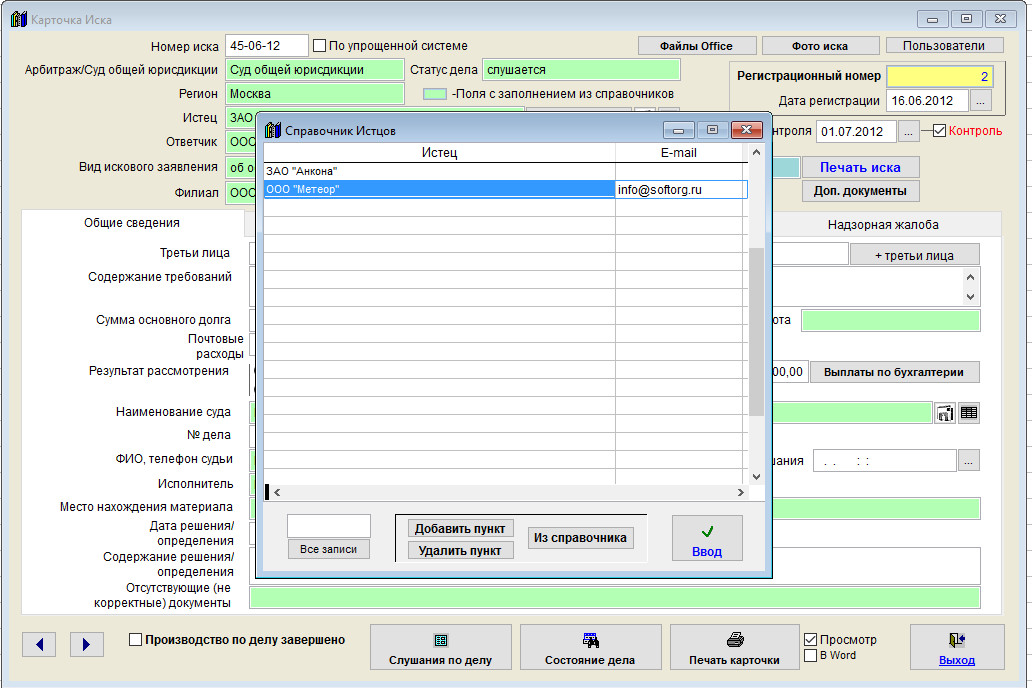Confirm selection with the Ввод checkmark button

[x=707, y=541]
